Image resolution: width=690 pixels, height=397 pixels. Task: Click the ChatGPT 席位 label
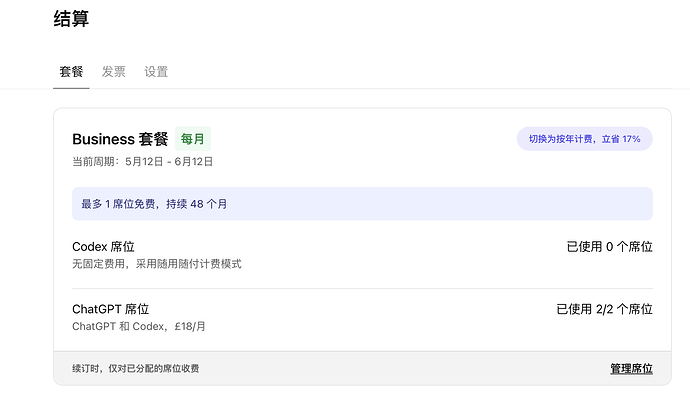click(x=110, y=309)
